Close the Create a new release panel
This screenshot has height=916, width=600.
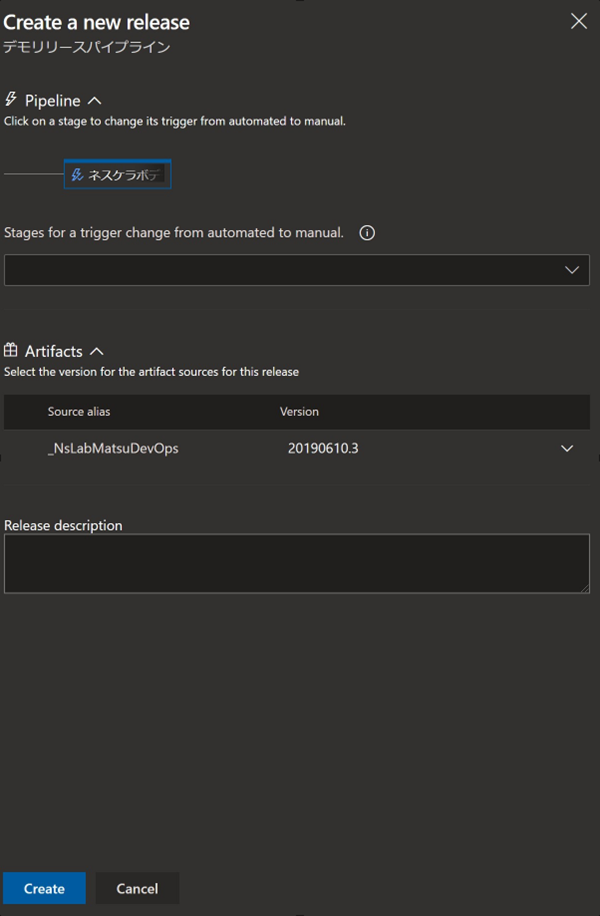click(578, 22)
